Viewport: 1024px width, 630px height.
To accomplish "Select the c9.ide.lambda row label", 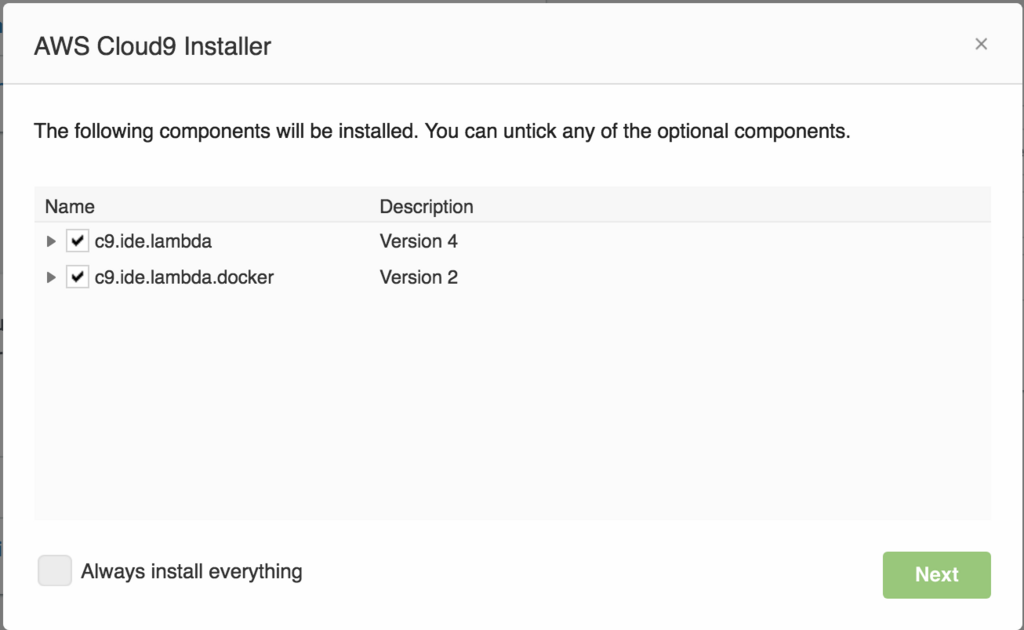I will coord(153,242).
